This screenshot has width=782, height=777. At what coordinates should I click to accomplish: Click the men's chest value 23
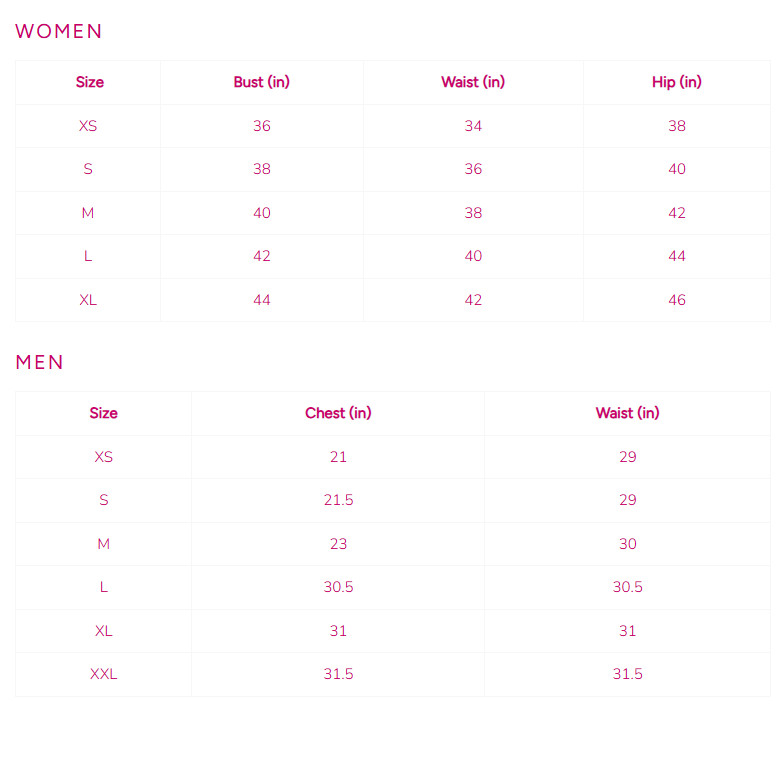(338, 544)
